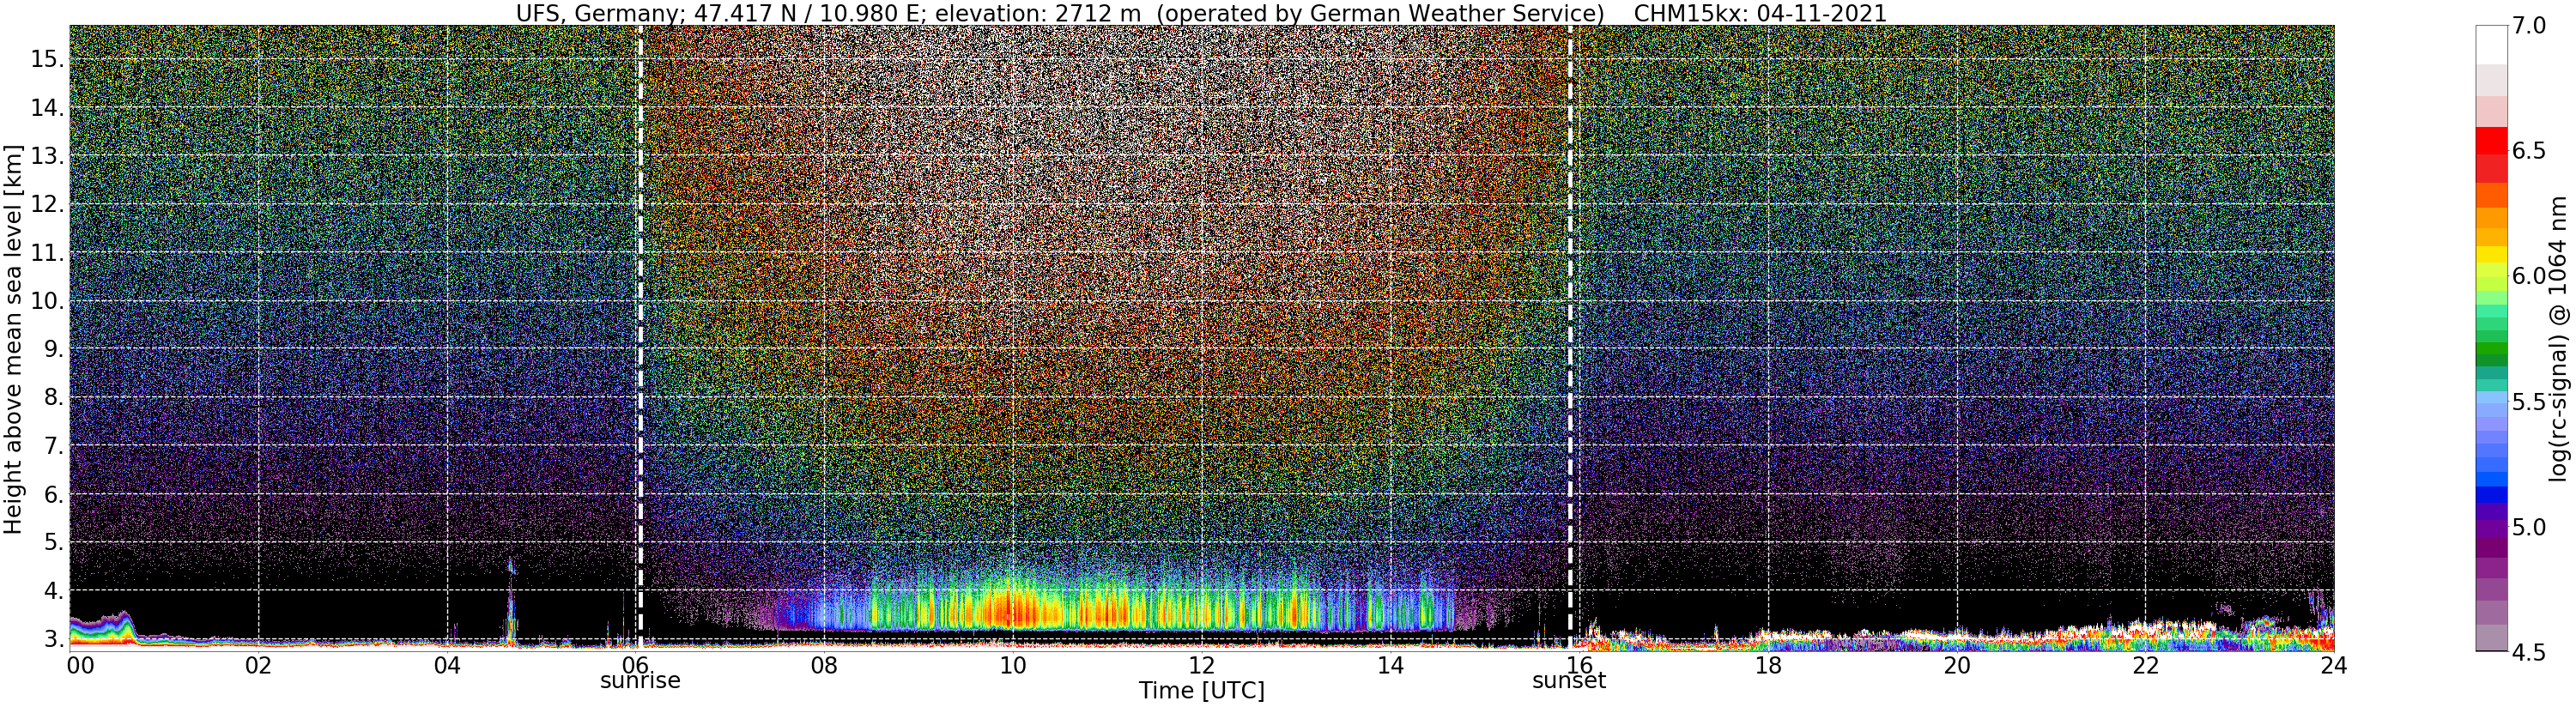The image size is (2576, 707).
Task: Click the time tick '00'
Action: [x=80, y=665]
